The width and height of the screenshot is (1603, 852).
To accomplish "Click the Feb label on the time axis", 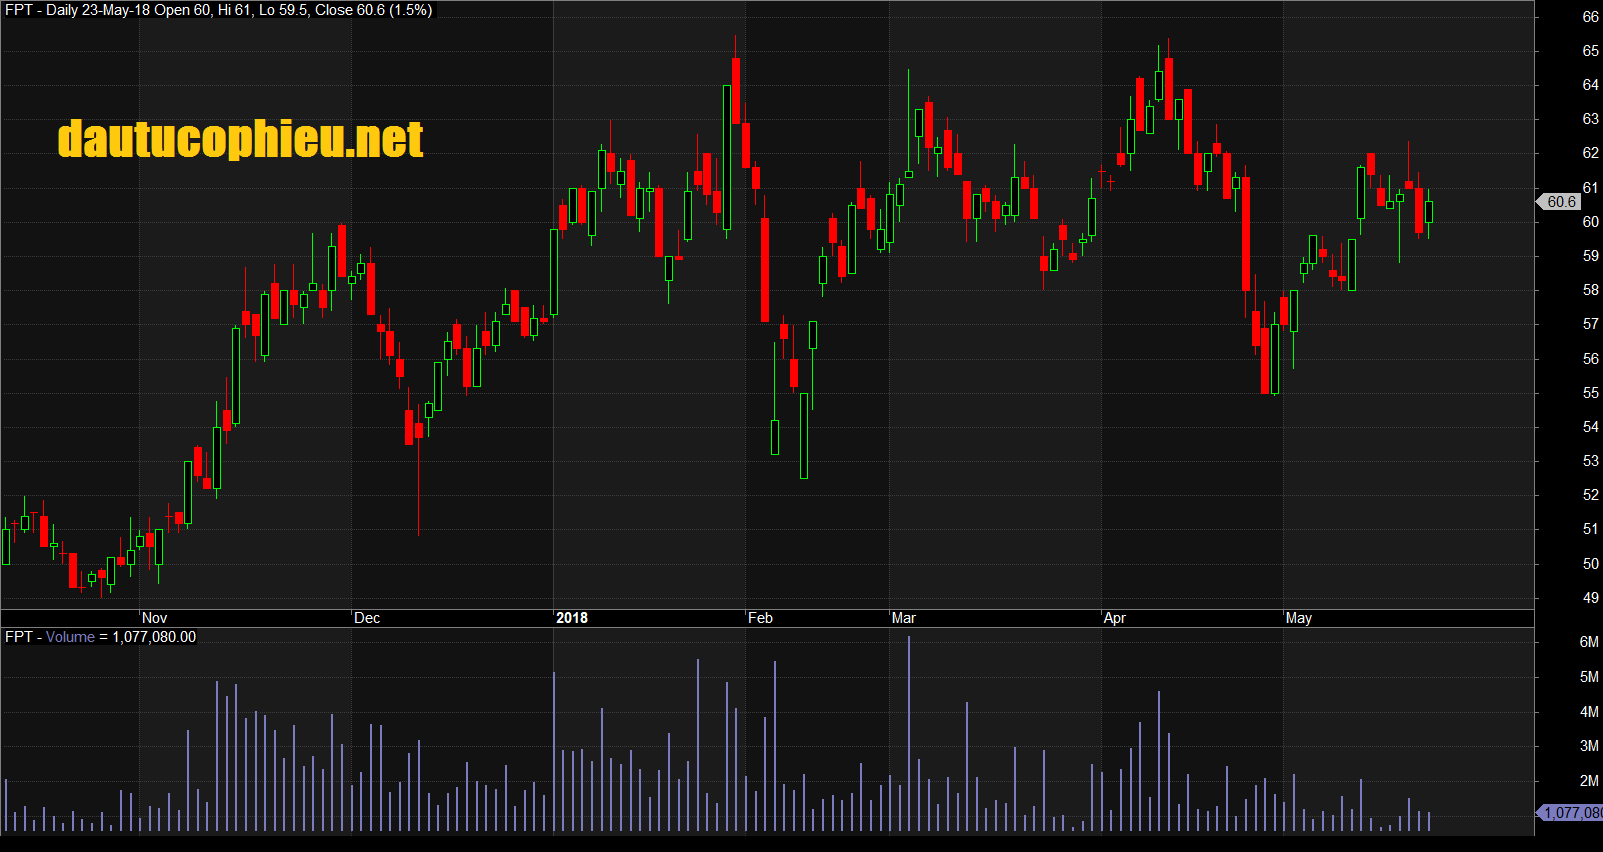I will (x=760, y=618).
